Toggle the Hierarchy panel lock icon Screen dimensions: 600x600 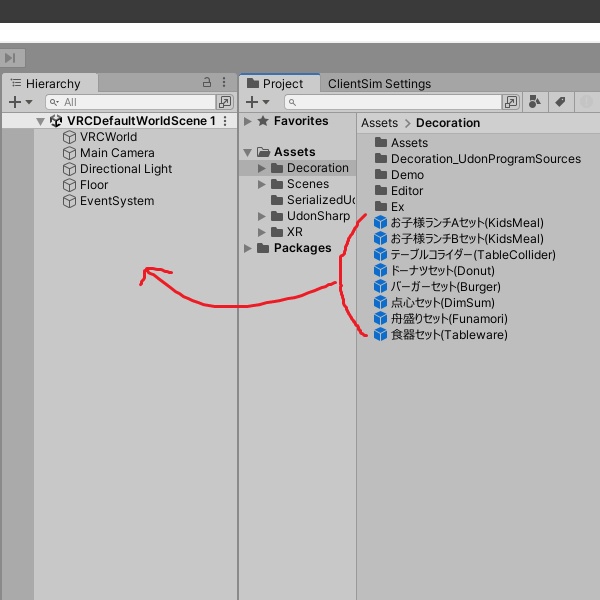(x=207, y=82)
